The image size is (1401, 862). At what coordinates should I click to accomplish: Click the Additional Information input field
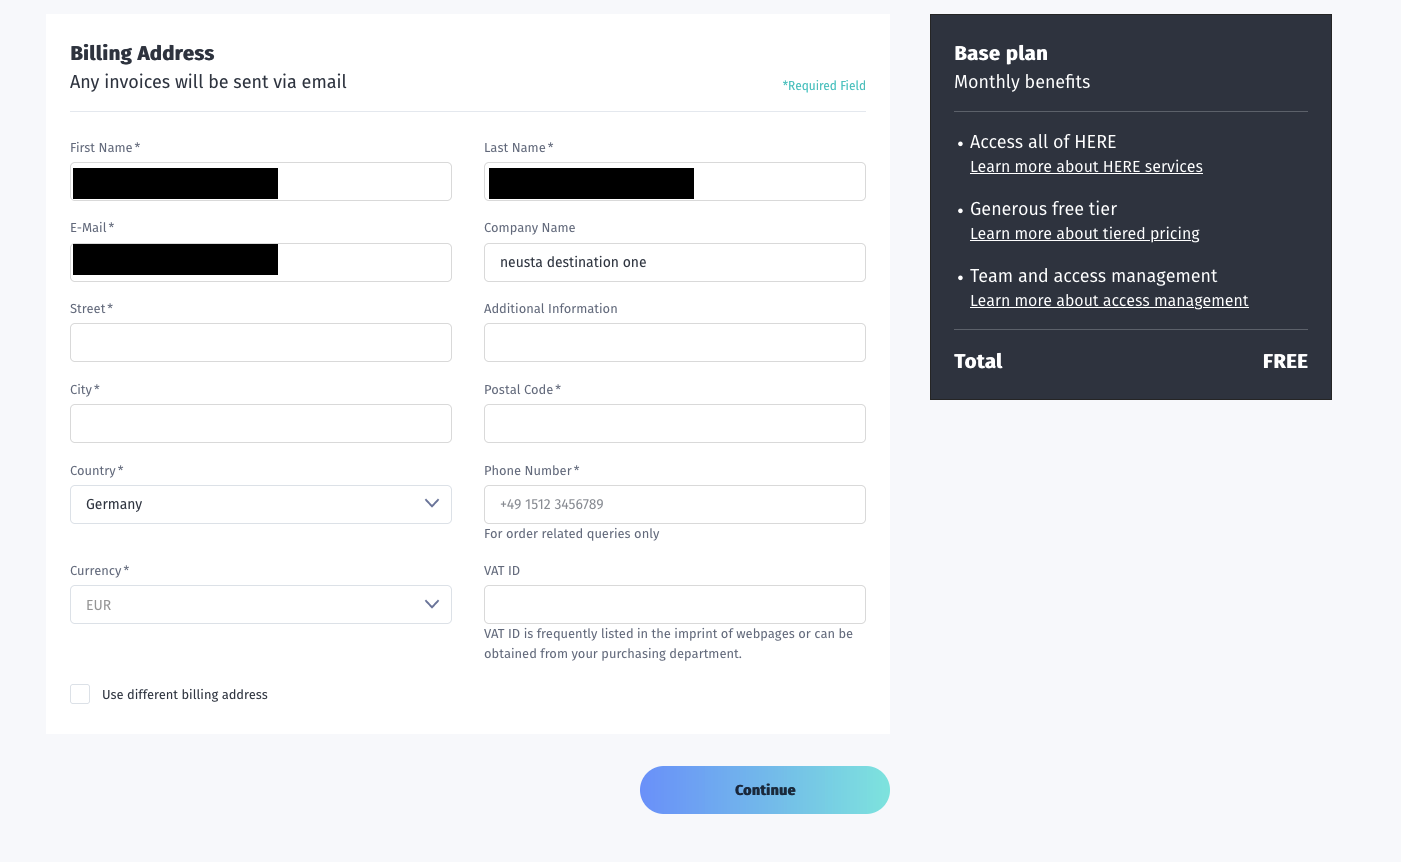coord(675,342)
